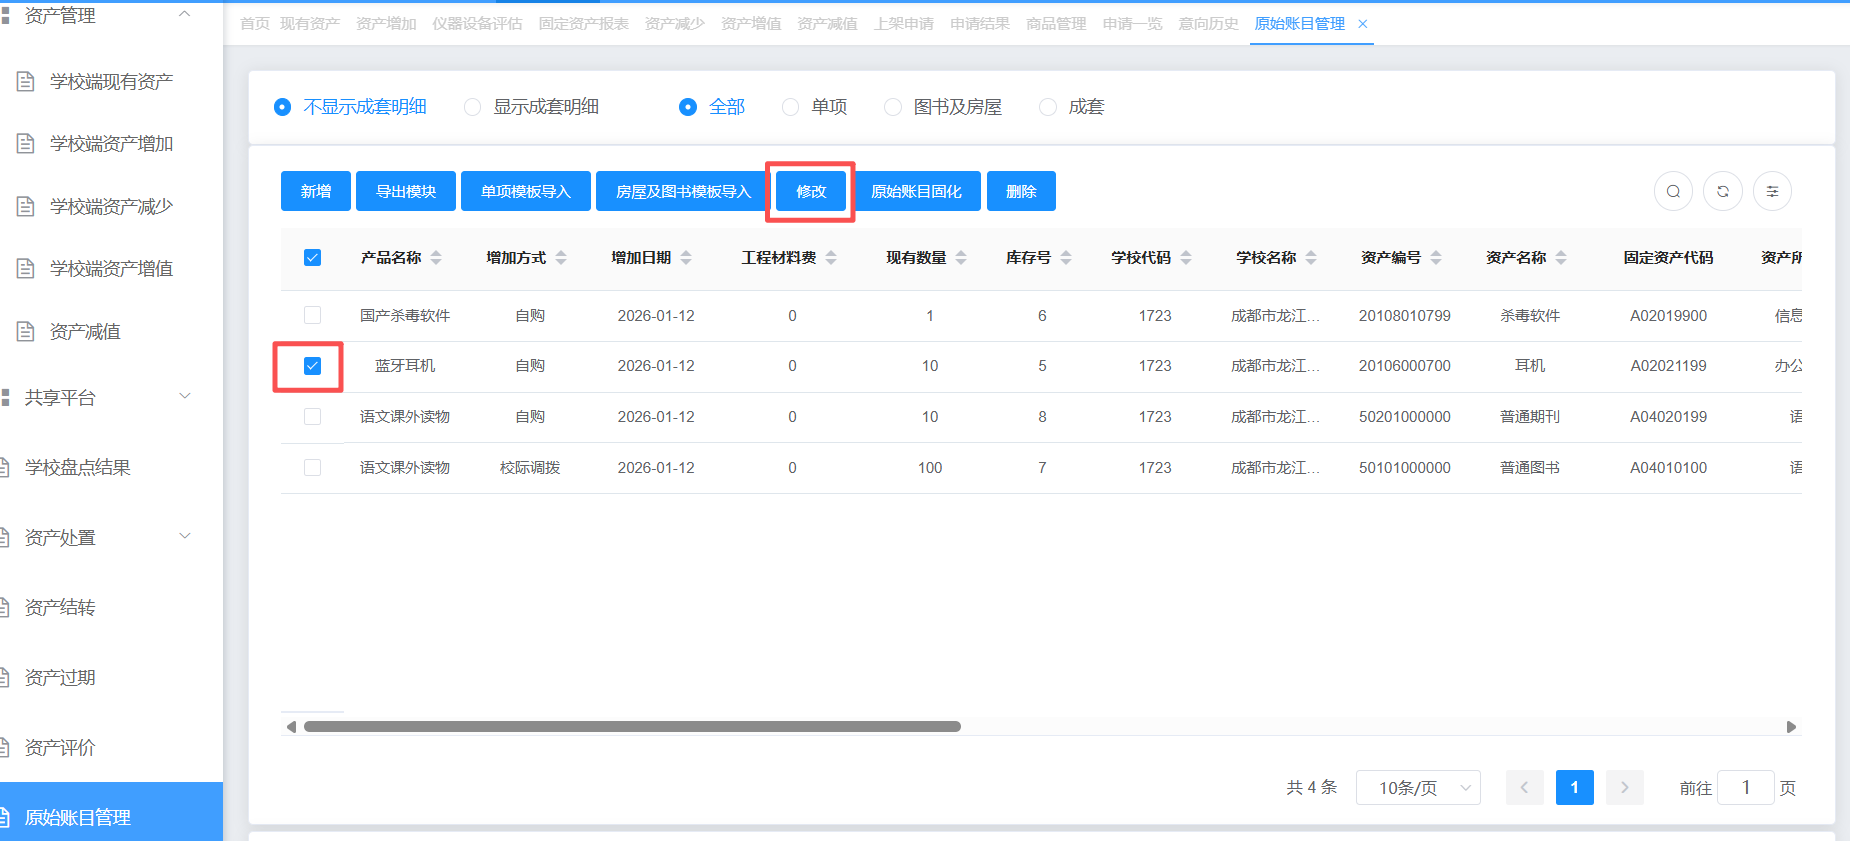Expand the 资产处置 sidebar menu
Screen dimensions: 1850x841
pos(185,537)
